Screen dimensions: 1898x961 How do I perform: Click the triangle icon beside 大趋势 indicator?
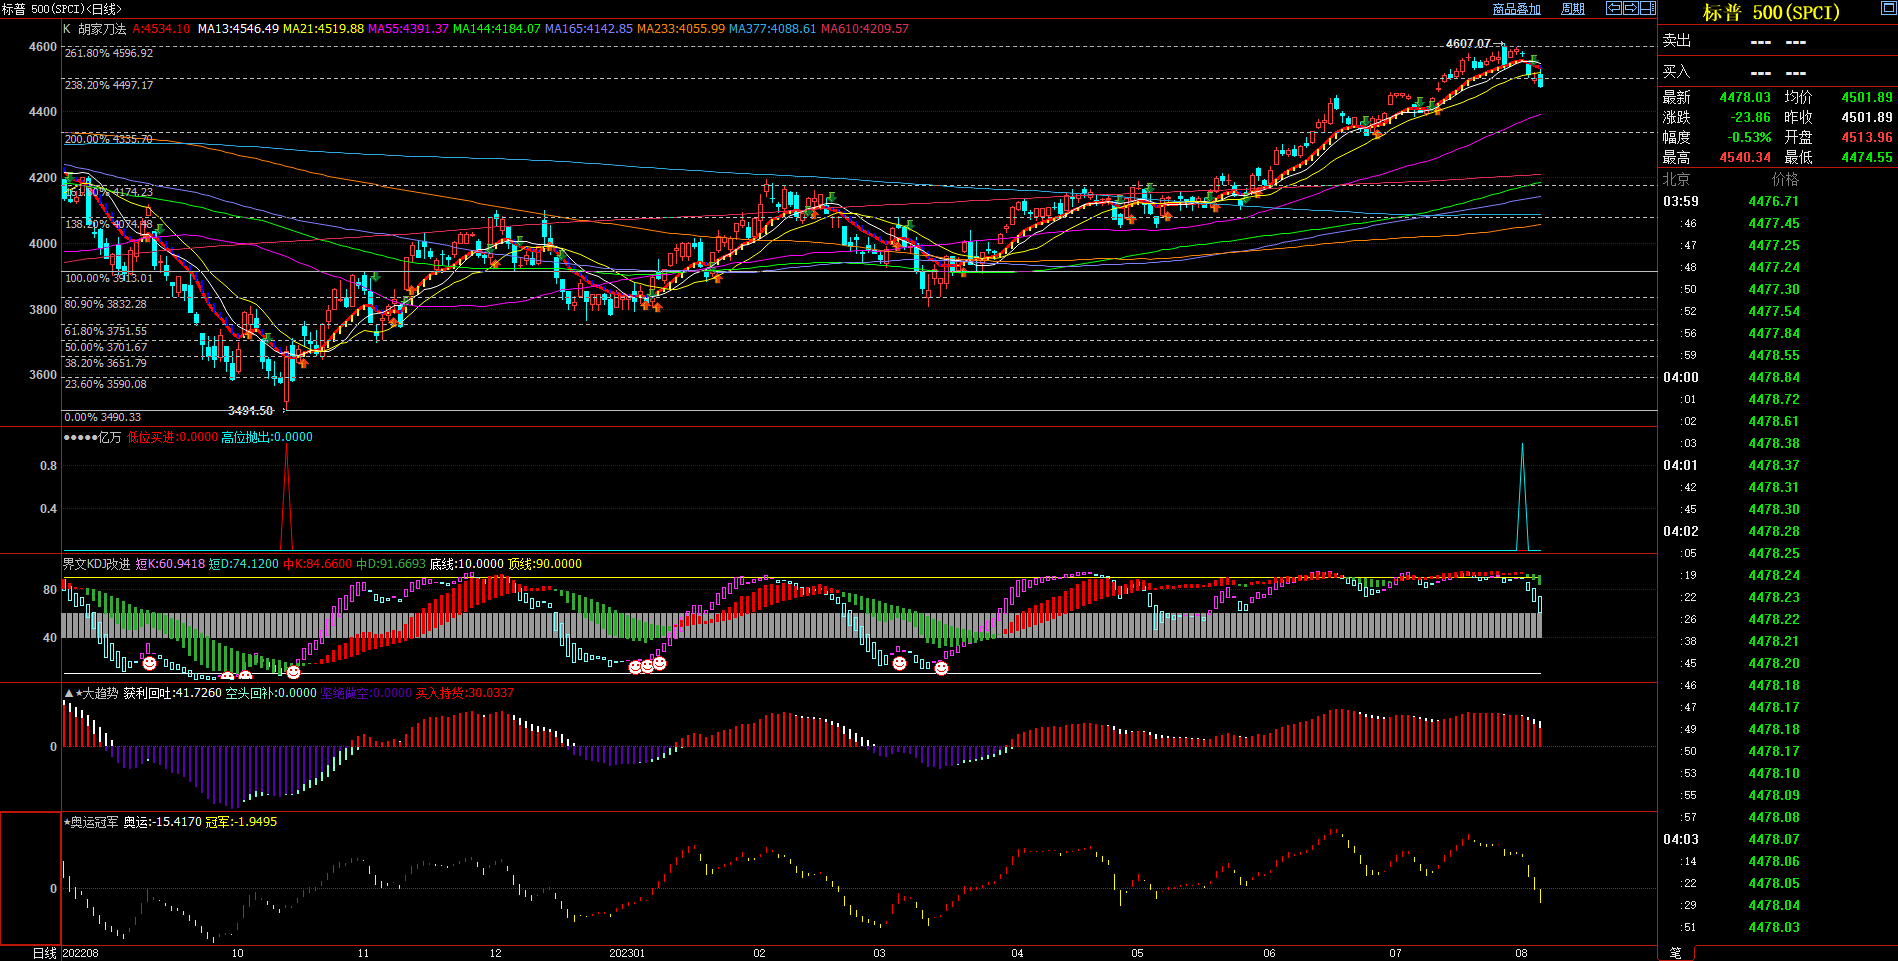(x=68, y=693)
